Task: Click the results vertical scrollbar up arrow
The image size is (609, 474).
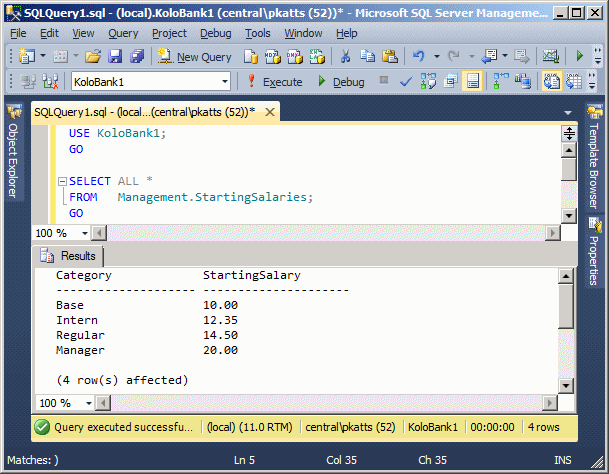Action: [566, 276]
